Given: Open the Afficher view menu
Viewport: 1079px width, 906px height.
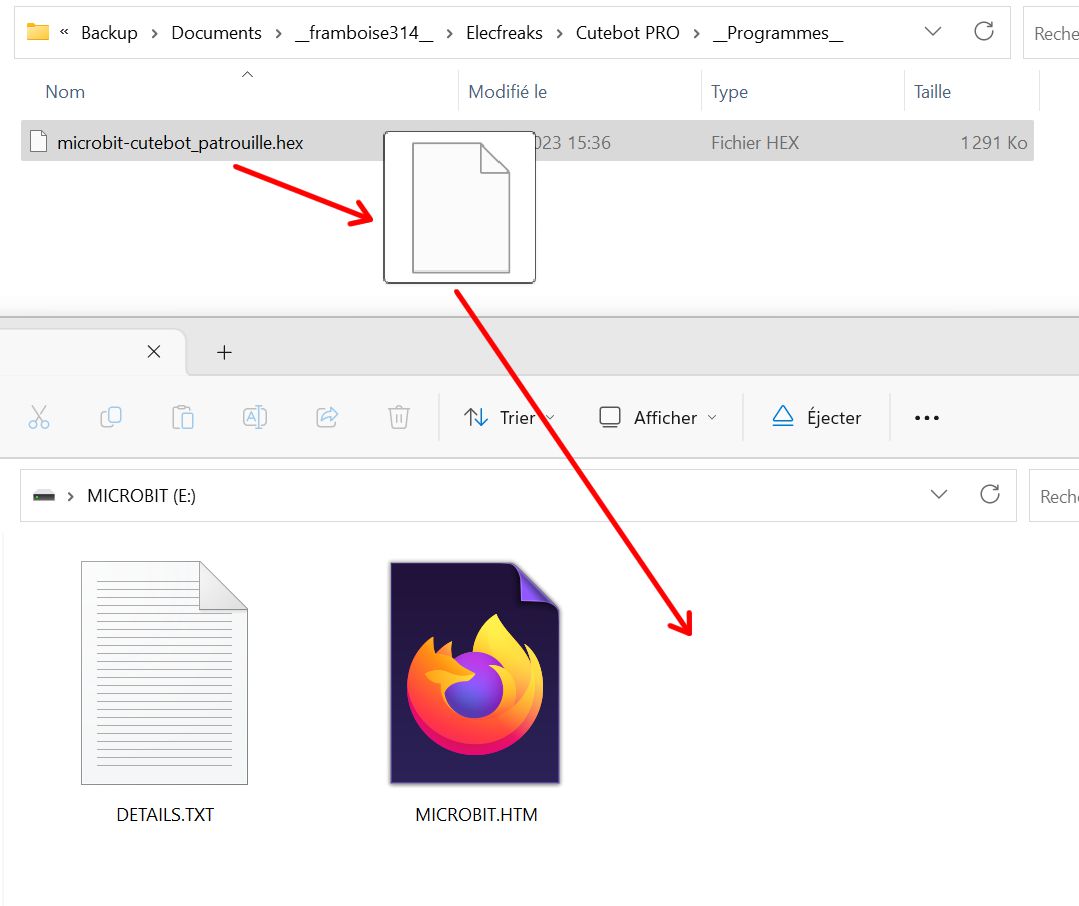Looking at the screenshot, I should pyautogui.click(x=658, y=418).
